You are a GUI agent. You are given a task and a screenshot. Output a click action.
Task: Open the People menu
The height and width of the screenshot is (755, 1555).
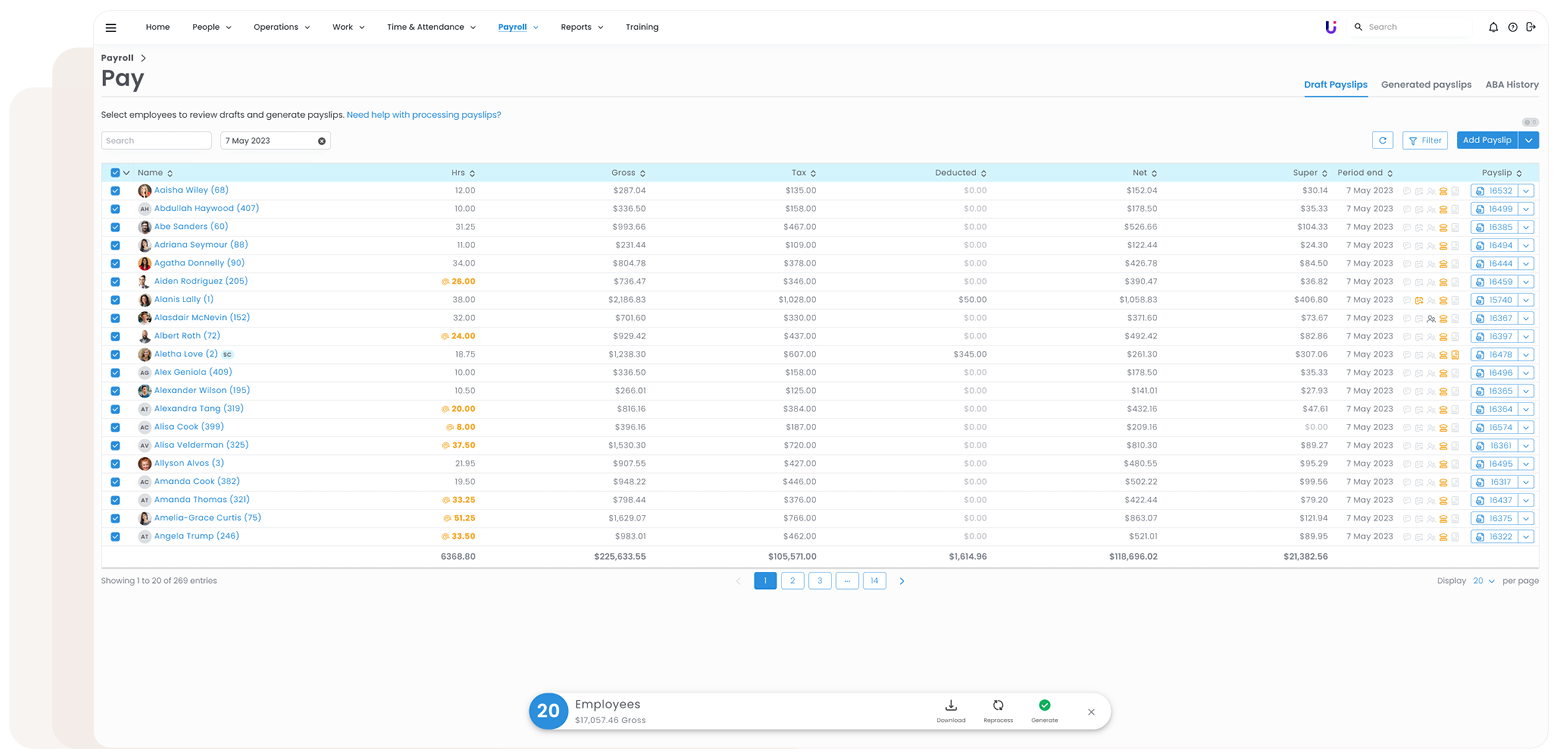[212, 27]
